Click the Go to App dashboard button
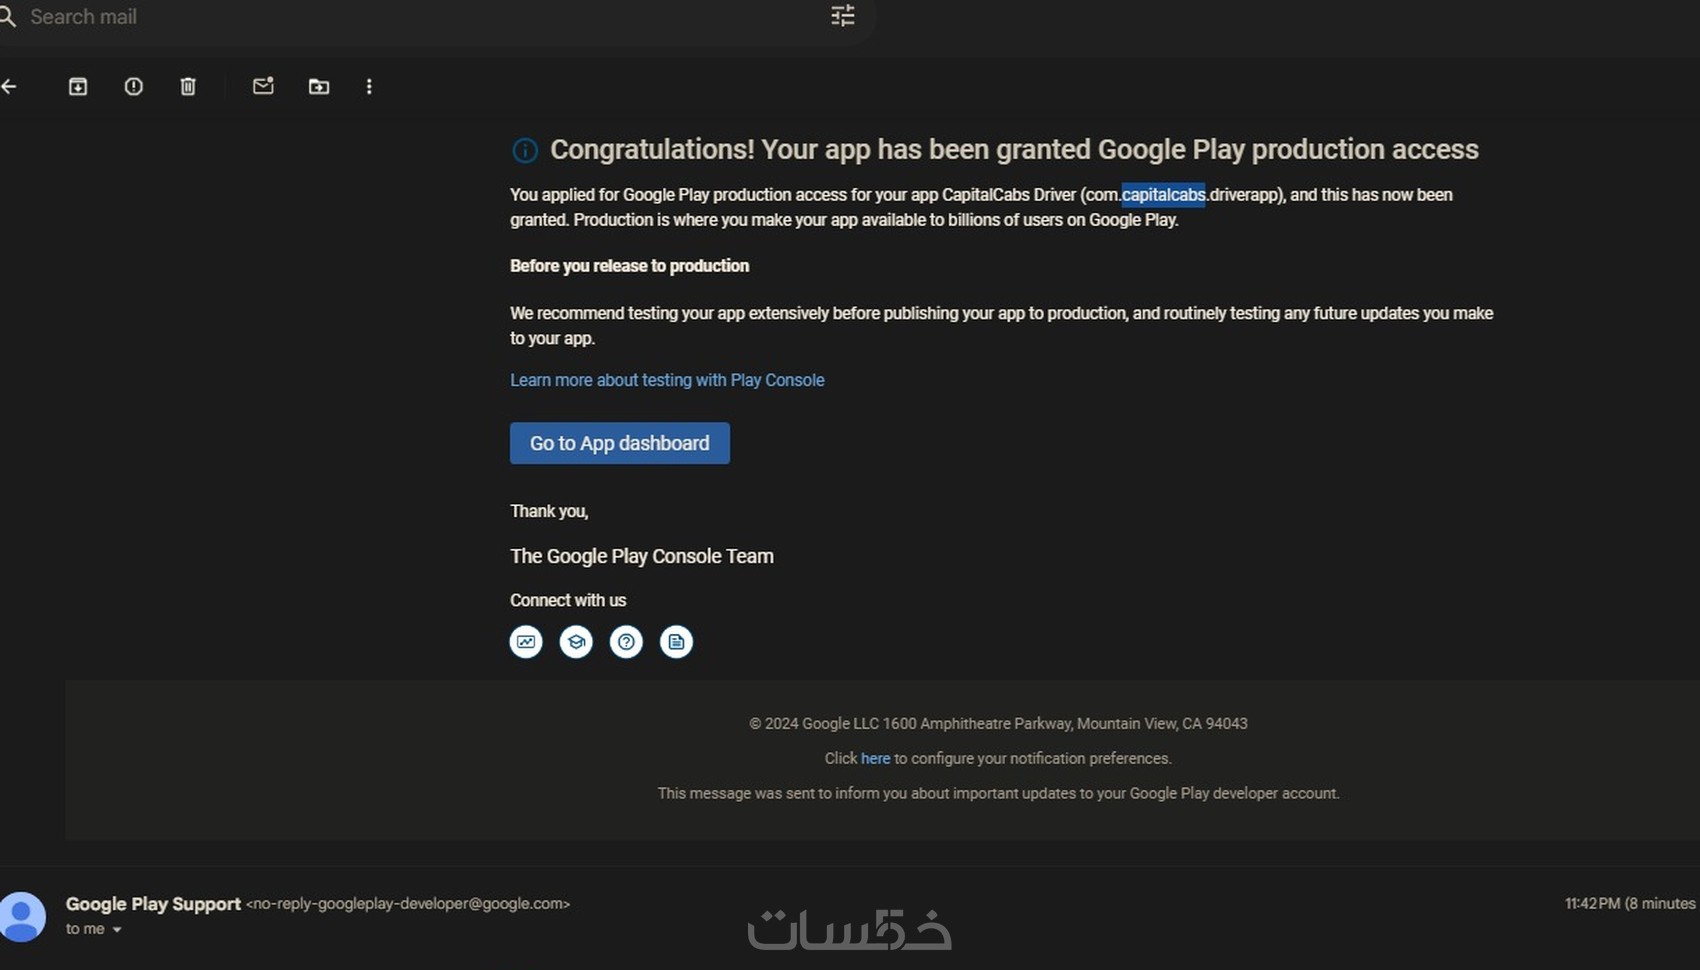 (x=619, y=443)
